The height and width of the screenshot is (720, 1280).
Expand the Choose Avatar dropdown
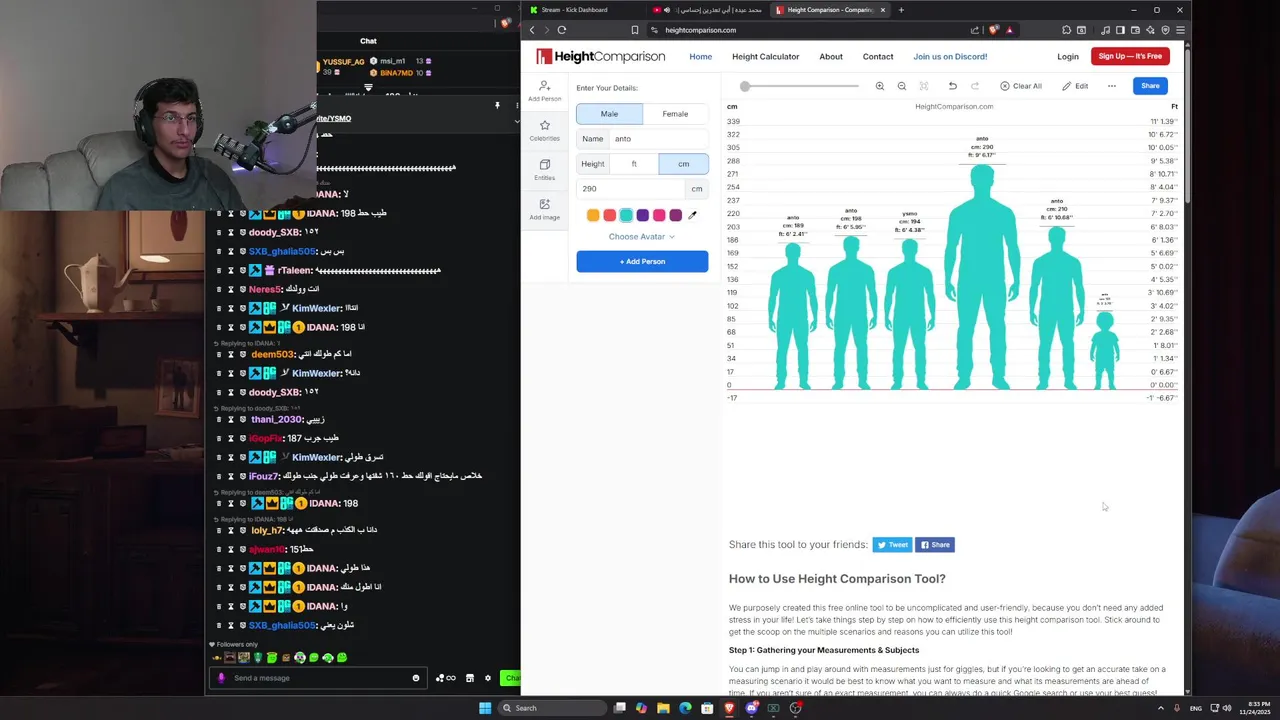642,237
